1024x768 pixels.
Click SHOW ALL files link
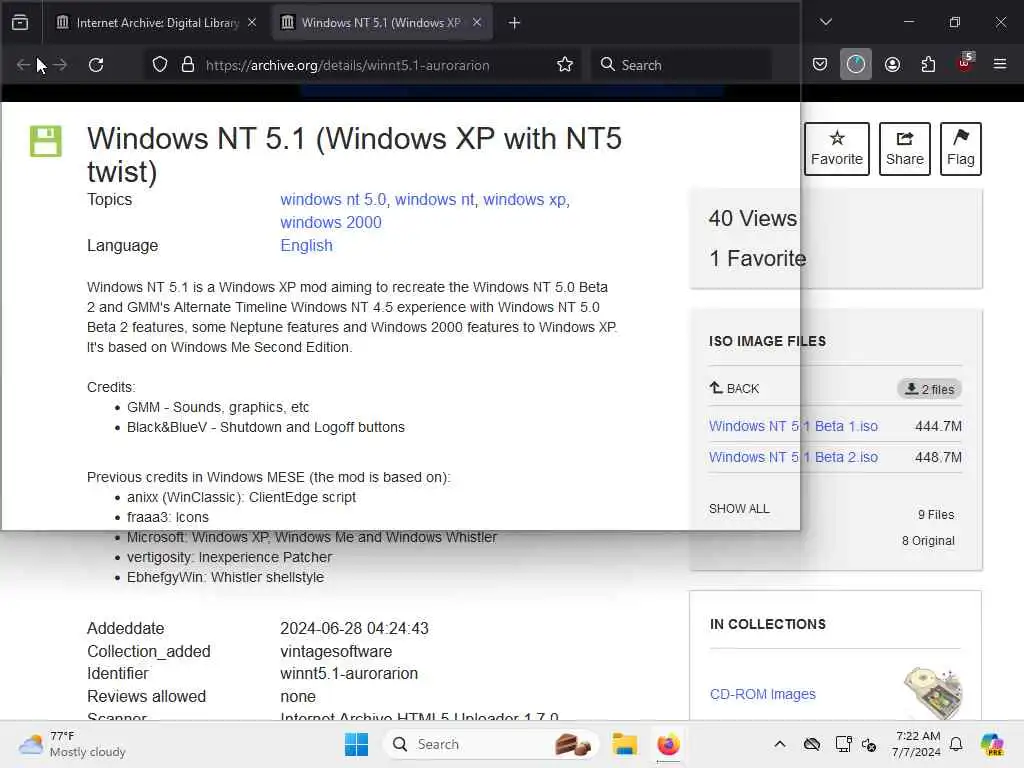click(x=739, y=509)
